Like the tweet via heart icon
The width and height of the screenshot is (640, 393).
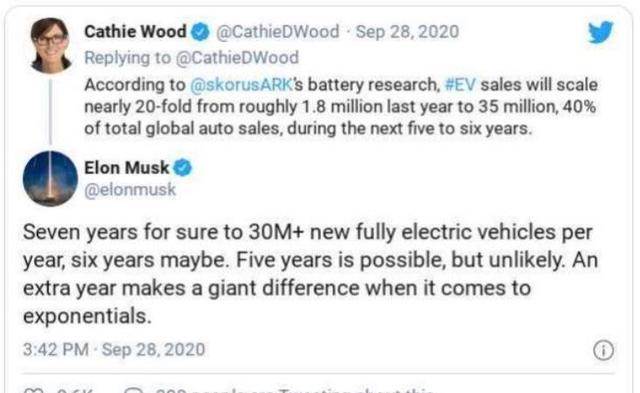[33, 391]
